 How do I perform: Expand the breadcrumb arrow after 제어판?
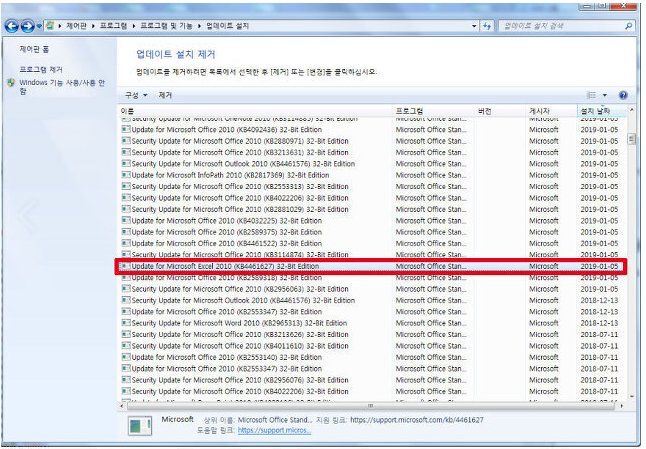click(x=94, y=26)
